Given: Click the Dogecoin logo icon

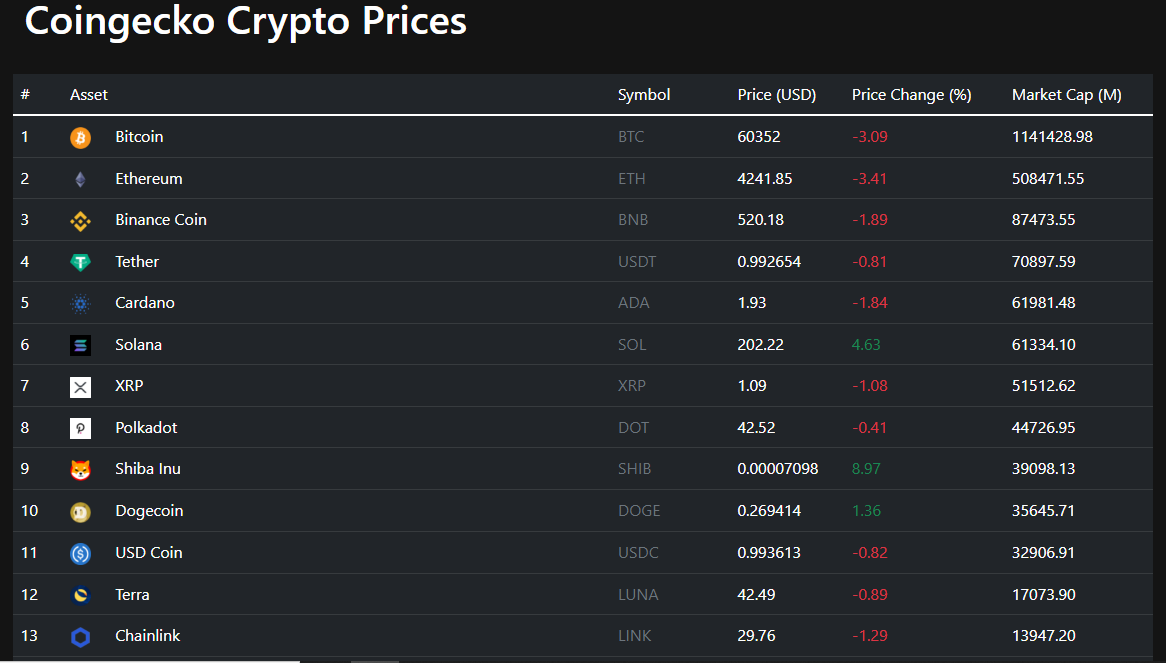Looking at the screenshot, I should tap(80, 512).
